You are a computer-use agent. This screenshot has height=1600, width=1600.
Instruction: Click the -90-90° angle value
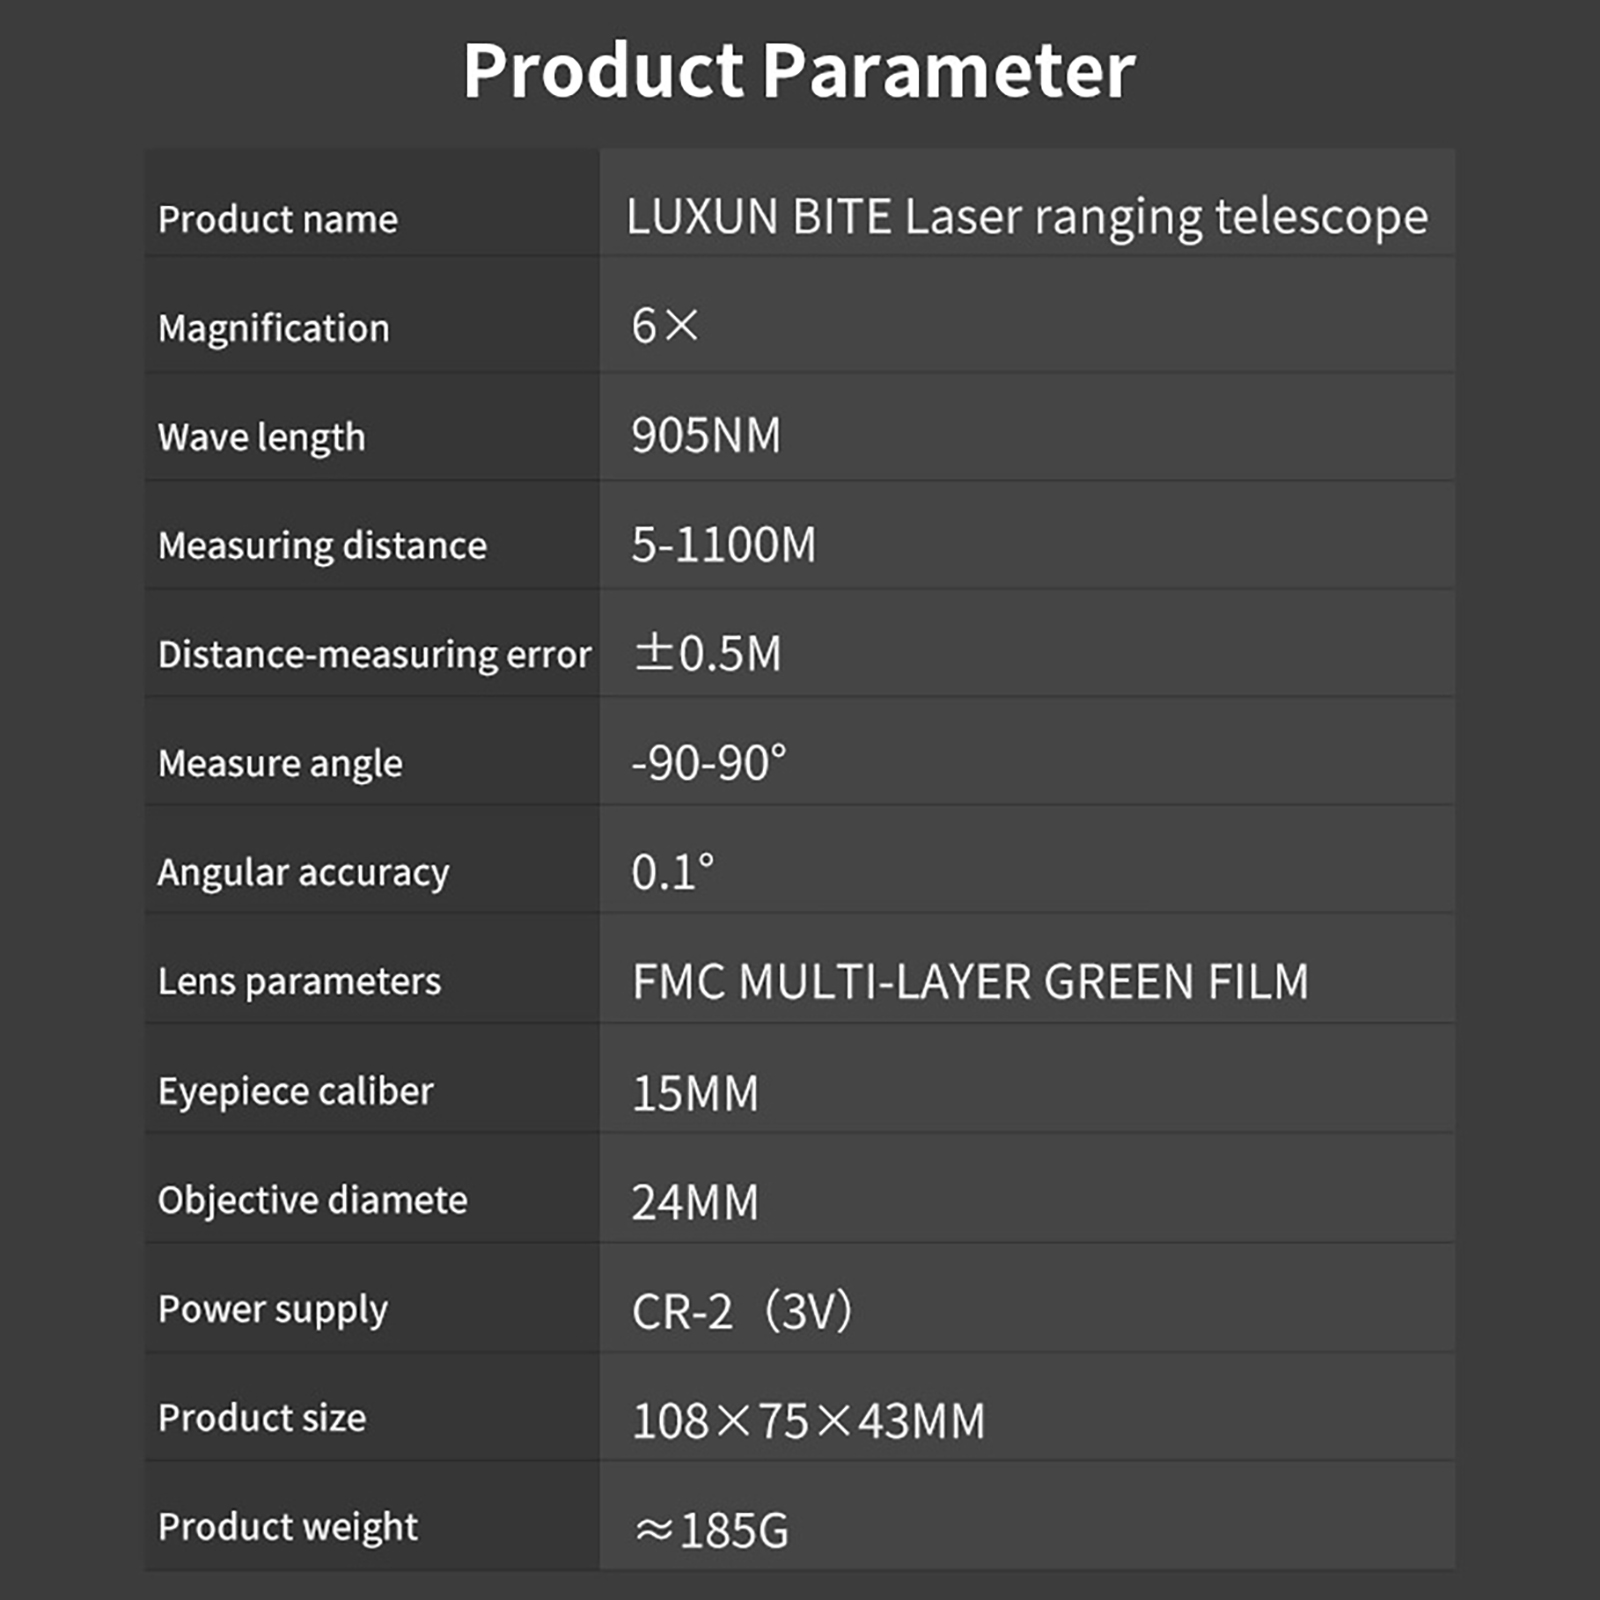click(x=708, y=763)
